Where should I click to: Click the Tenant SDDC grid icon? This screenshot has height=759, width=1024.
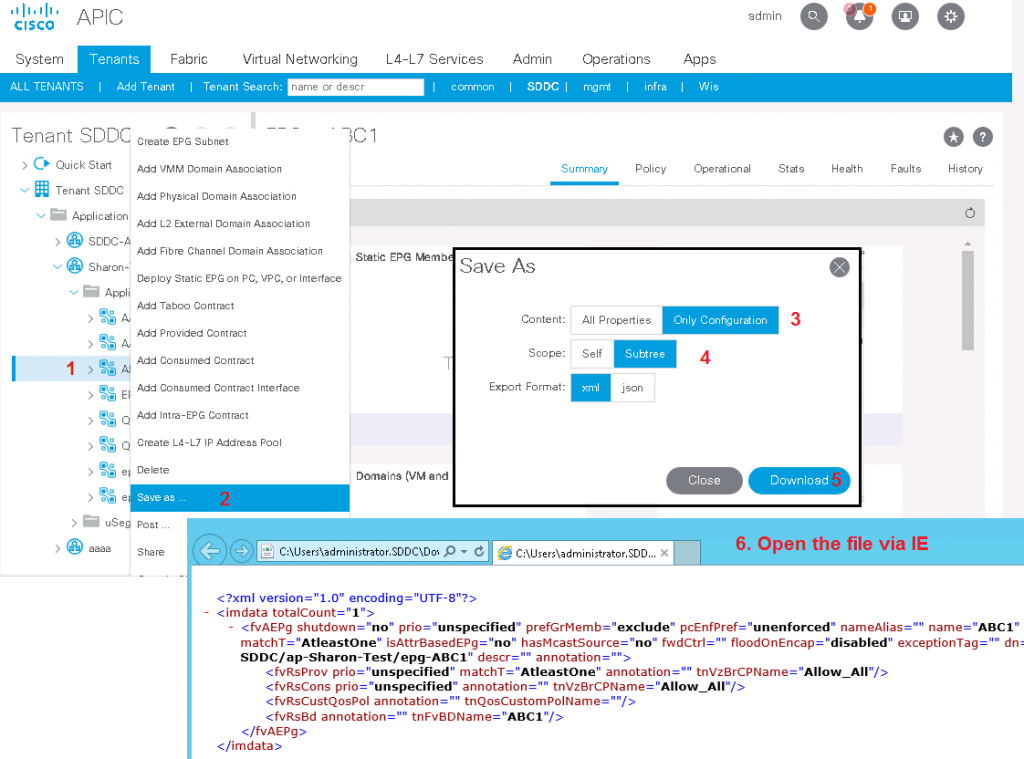tap(42, 189)
